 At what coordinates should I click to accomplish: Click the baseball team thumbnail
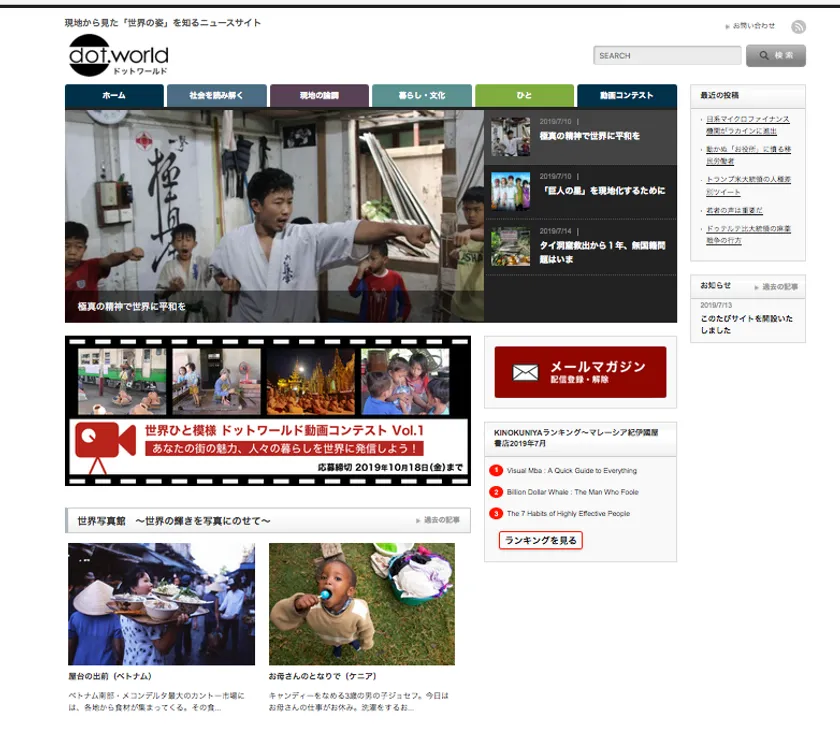pyautogui.click(x=511, y=191)
